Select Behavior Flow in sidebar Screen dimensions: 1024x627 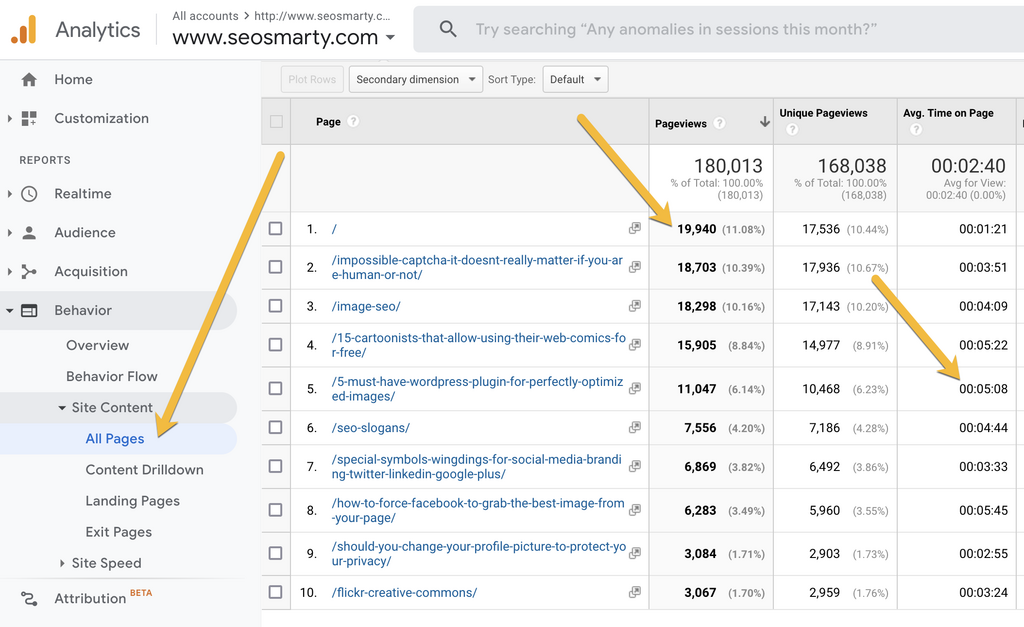[111, 376]
